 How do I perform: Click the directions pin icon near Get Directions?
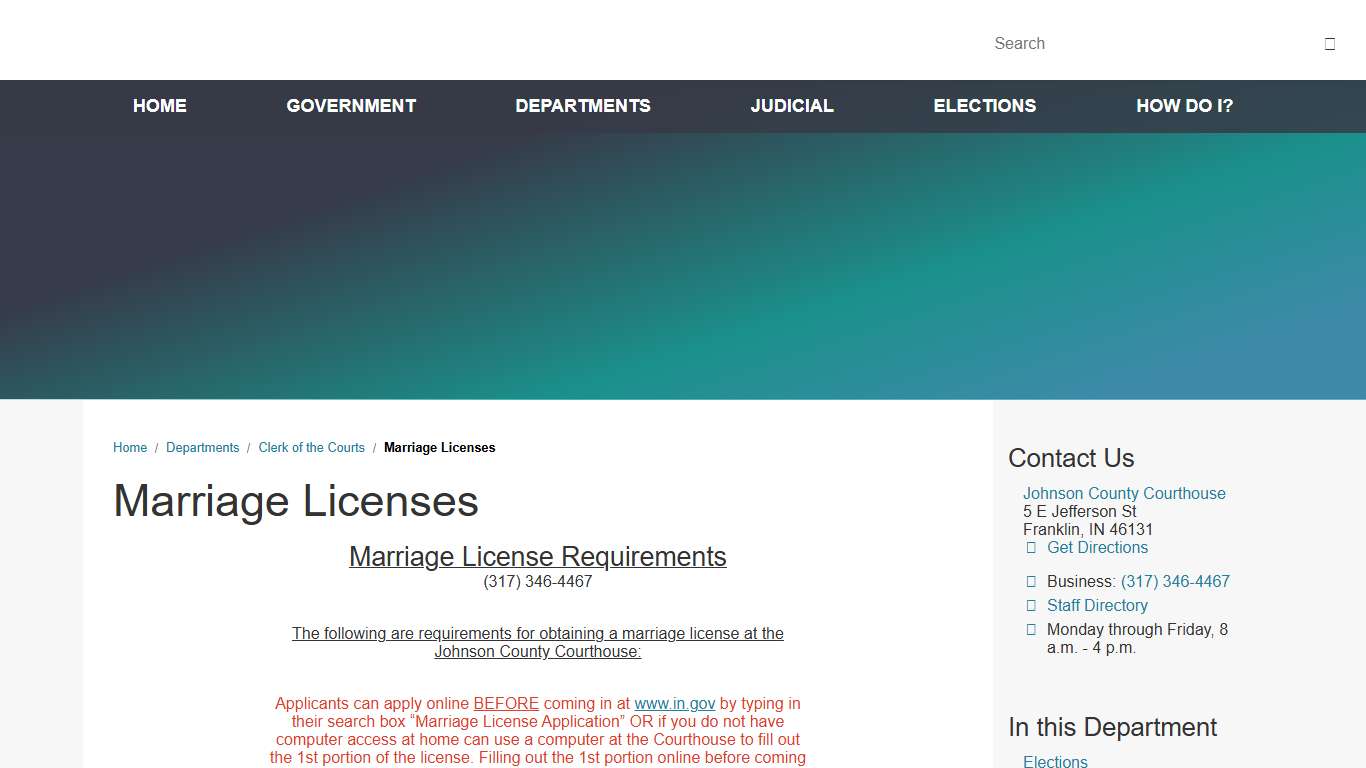click(x=1030, y=547)
